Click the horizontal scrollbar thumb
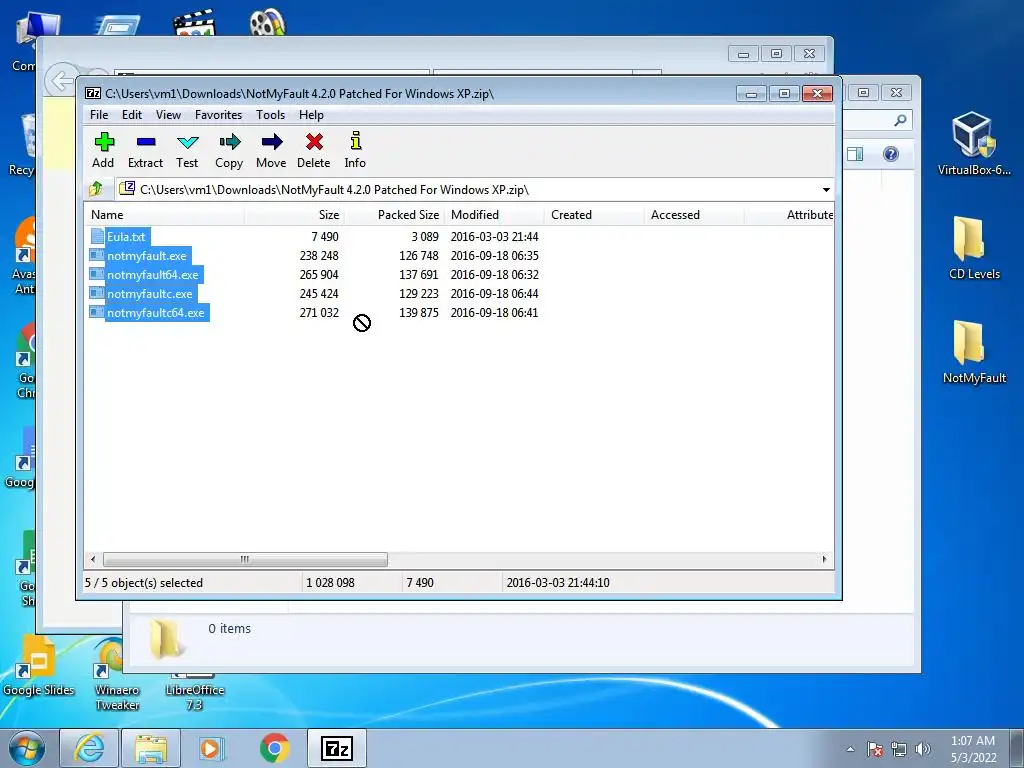 tap(245, 559)
